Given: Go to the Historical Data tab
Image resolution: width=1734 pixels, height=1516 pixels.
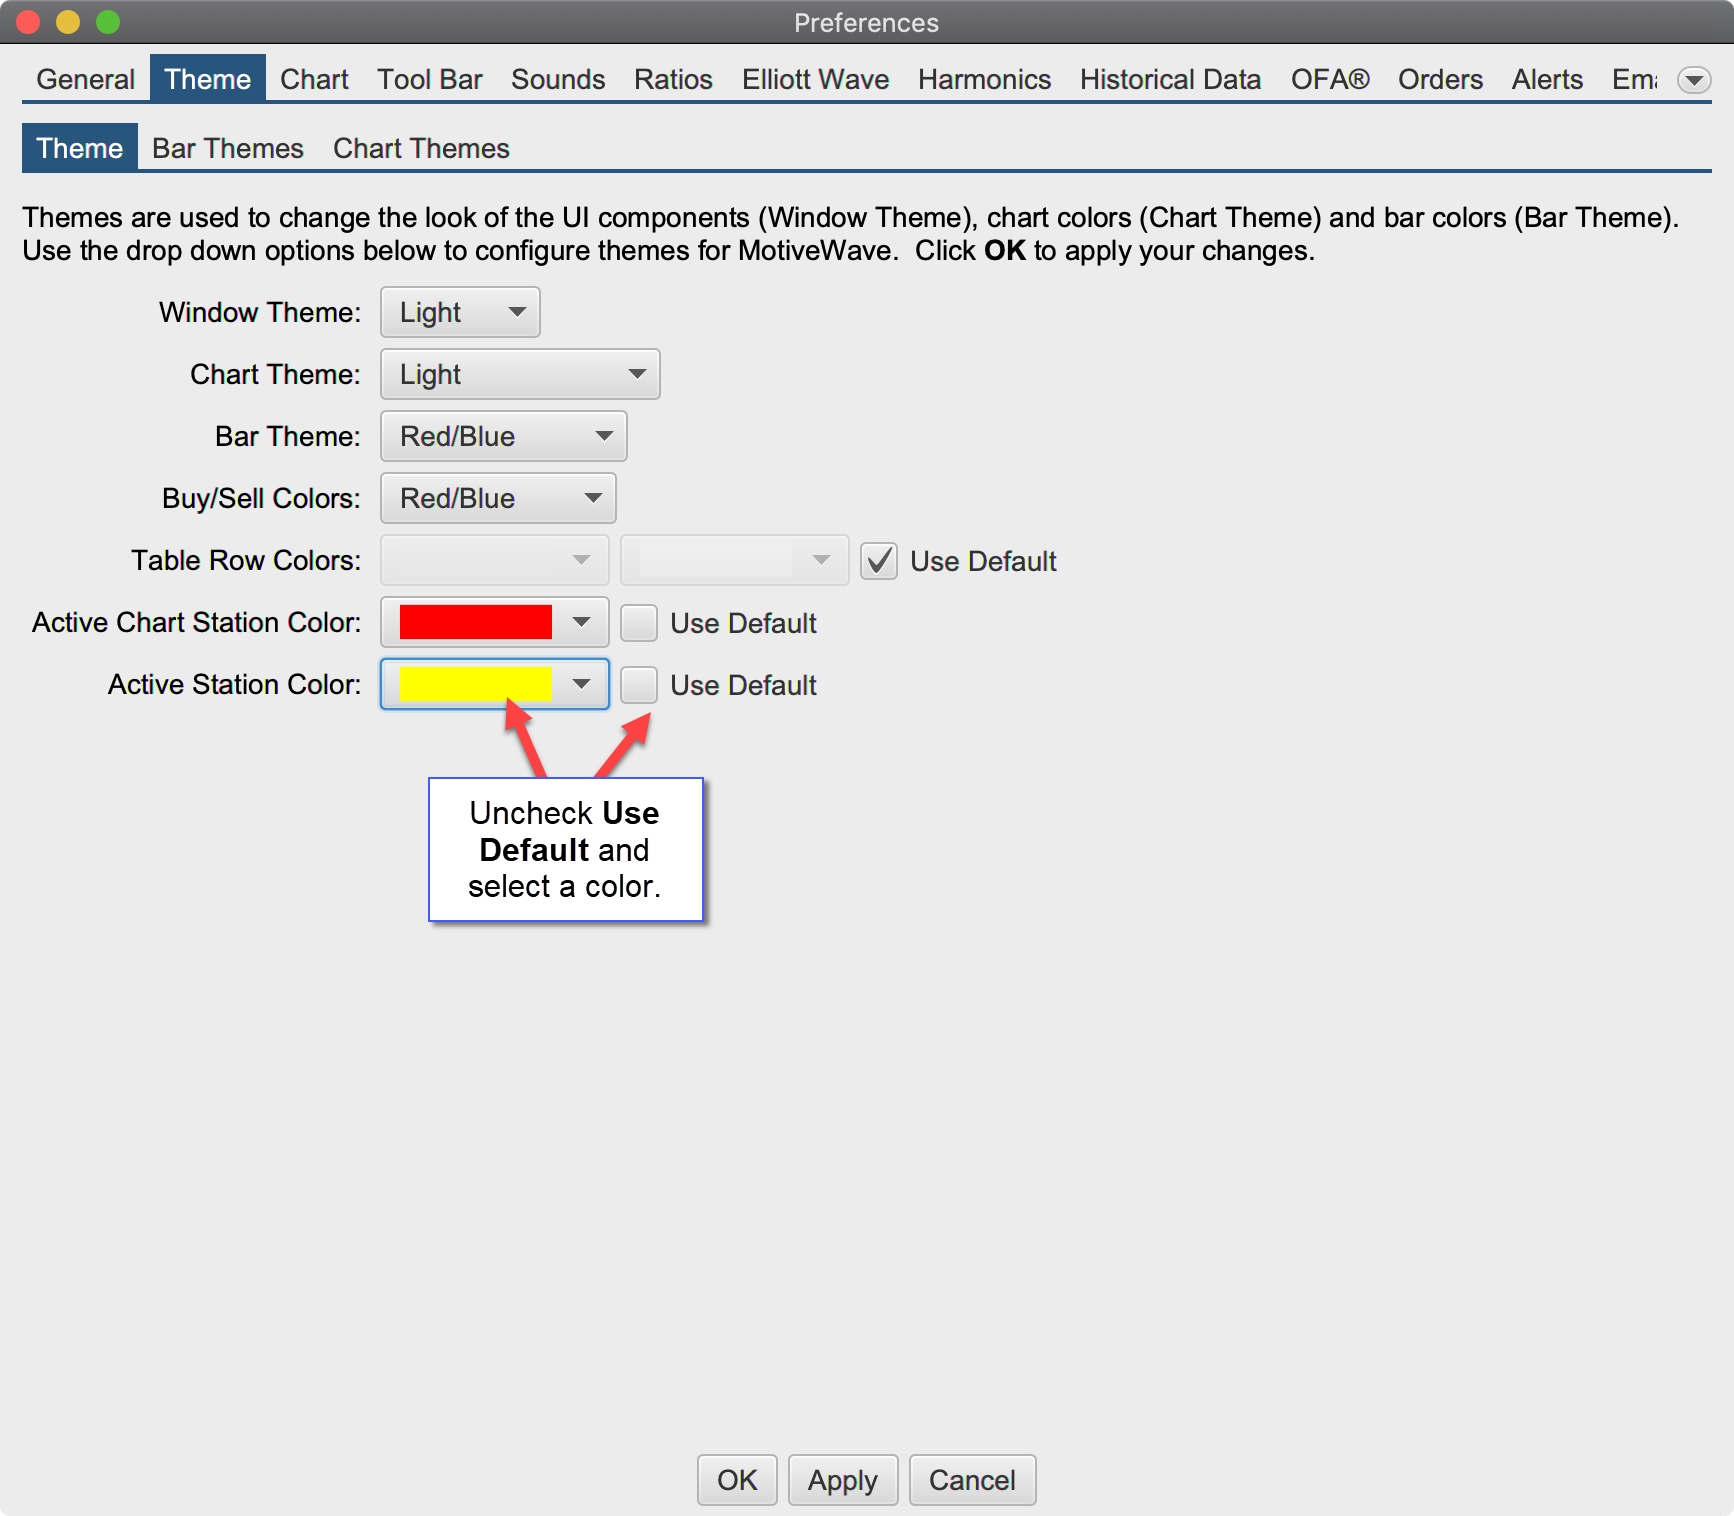Looking at the screenshot, I should (1170, 80).
